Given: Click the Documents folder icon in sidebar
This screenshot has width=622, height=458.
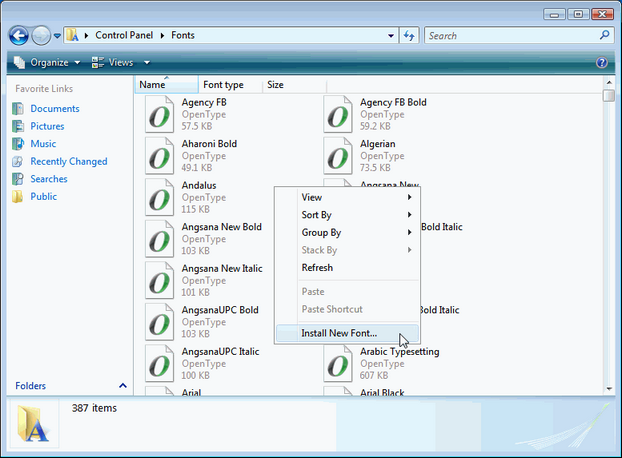Looking at the screenshot, I should [x=18, y=109].
